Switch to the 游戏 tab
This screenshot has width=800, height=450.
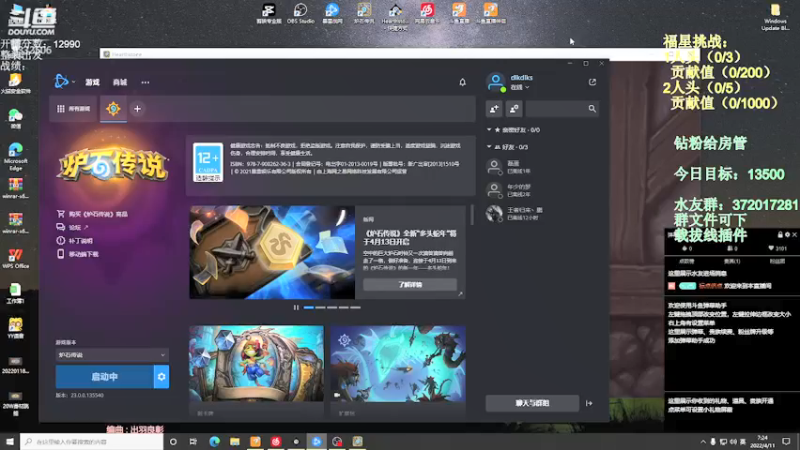pyautogui.click(x=92, y=82)
